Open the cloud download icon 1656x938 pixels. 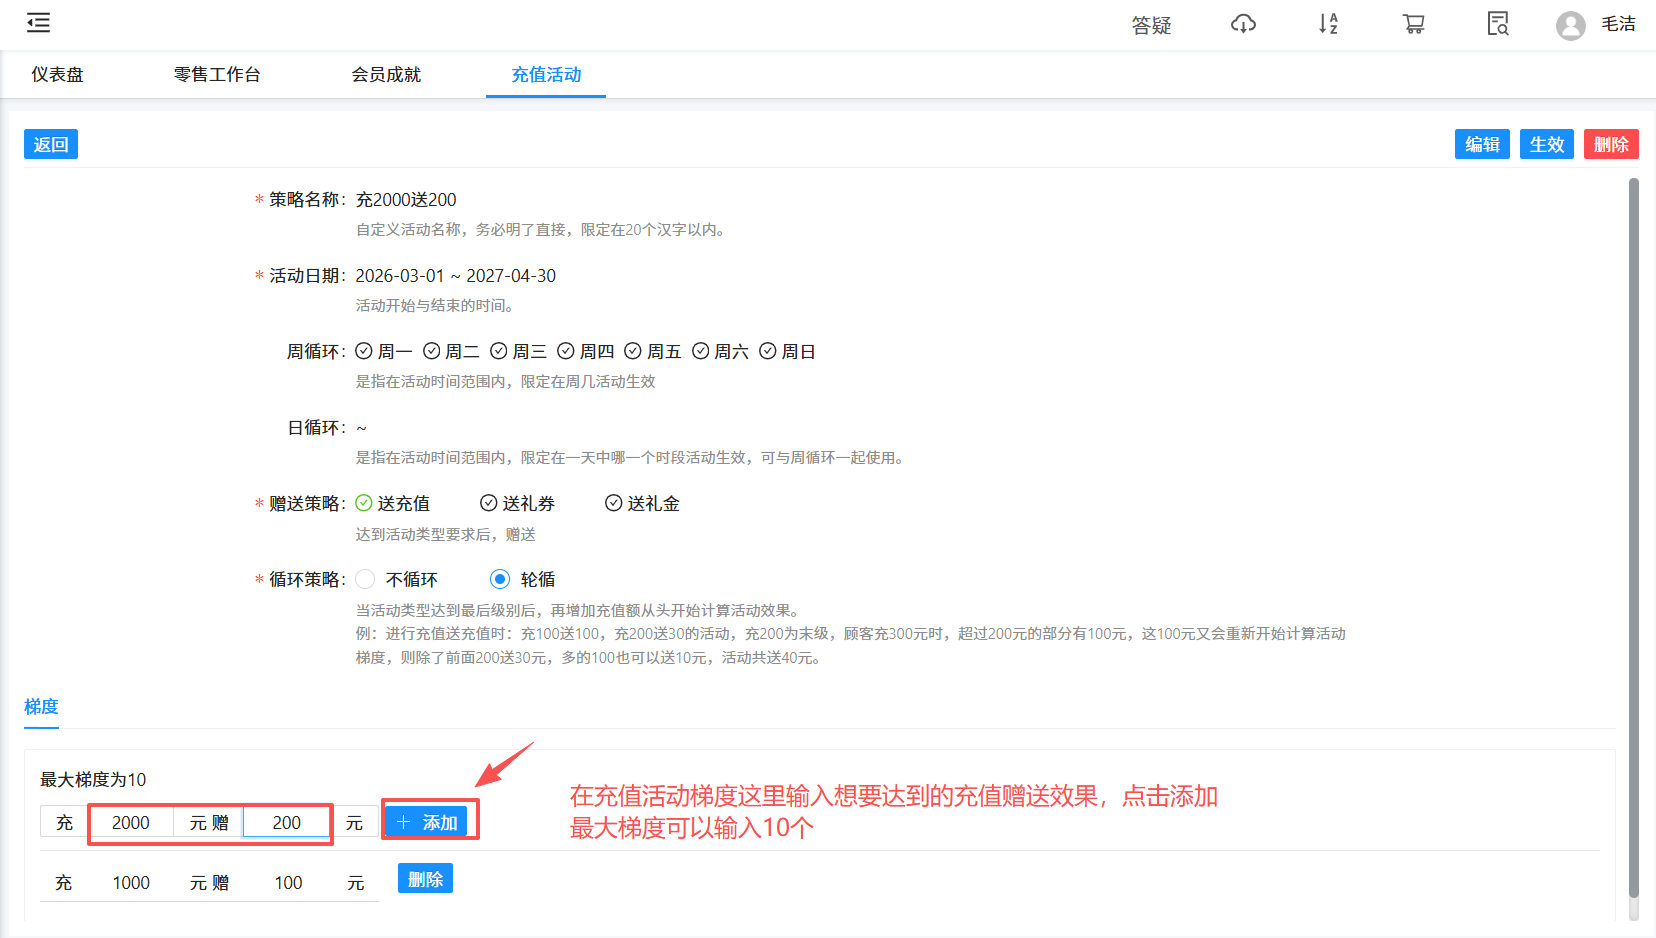pos(1243,23)
